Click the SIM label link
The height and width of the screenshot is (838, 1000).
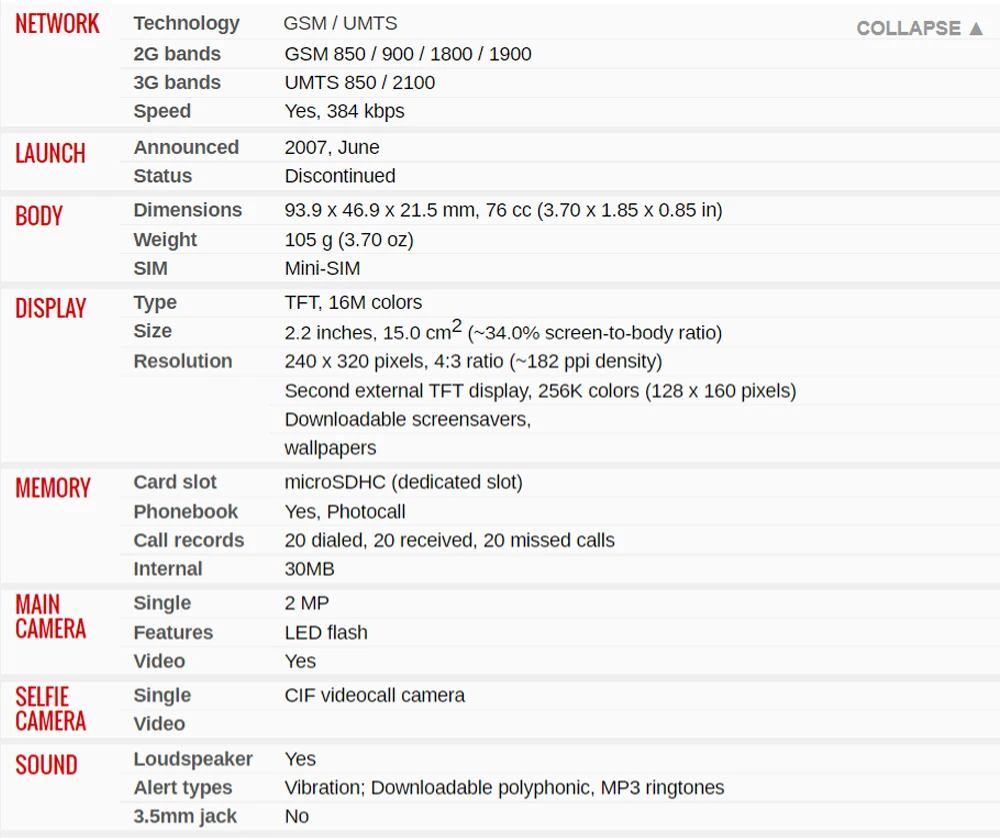point(150,269)
